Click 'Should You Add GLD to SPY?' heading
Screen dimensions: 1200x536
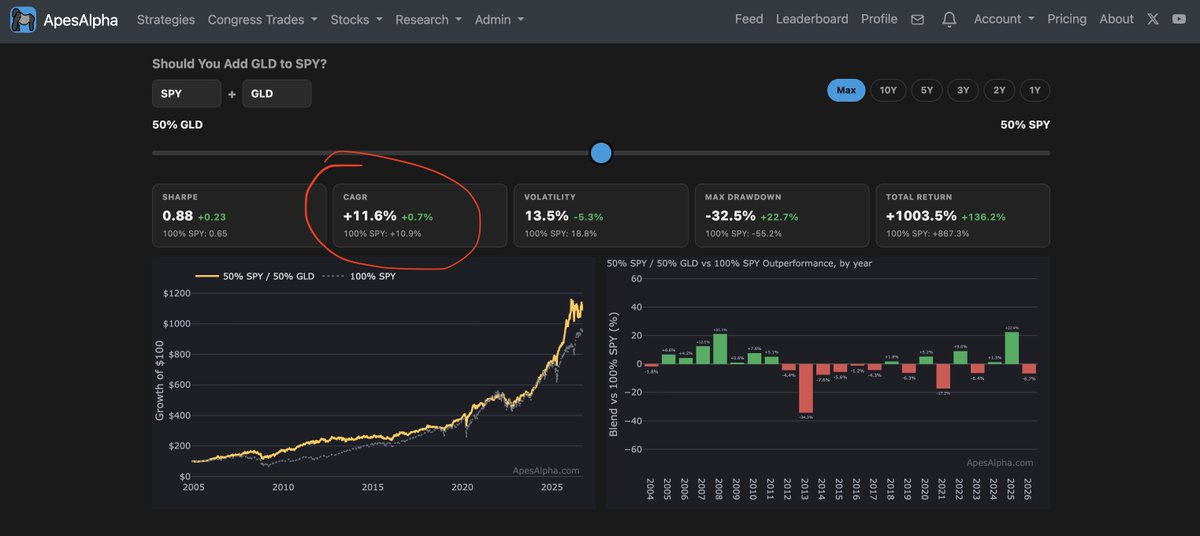pyautogui.click(x=240, y=64)
